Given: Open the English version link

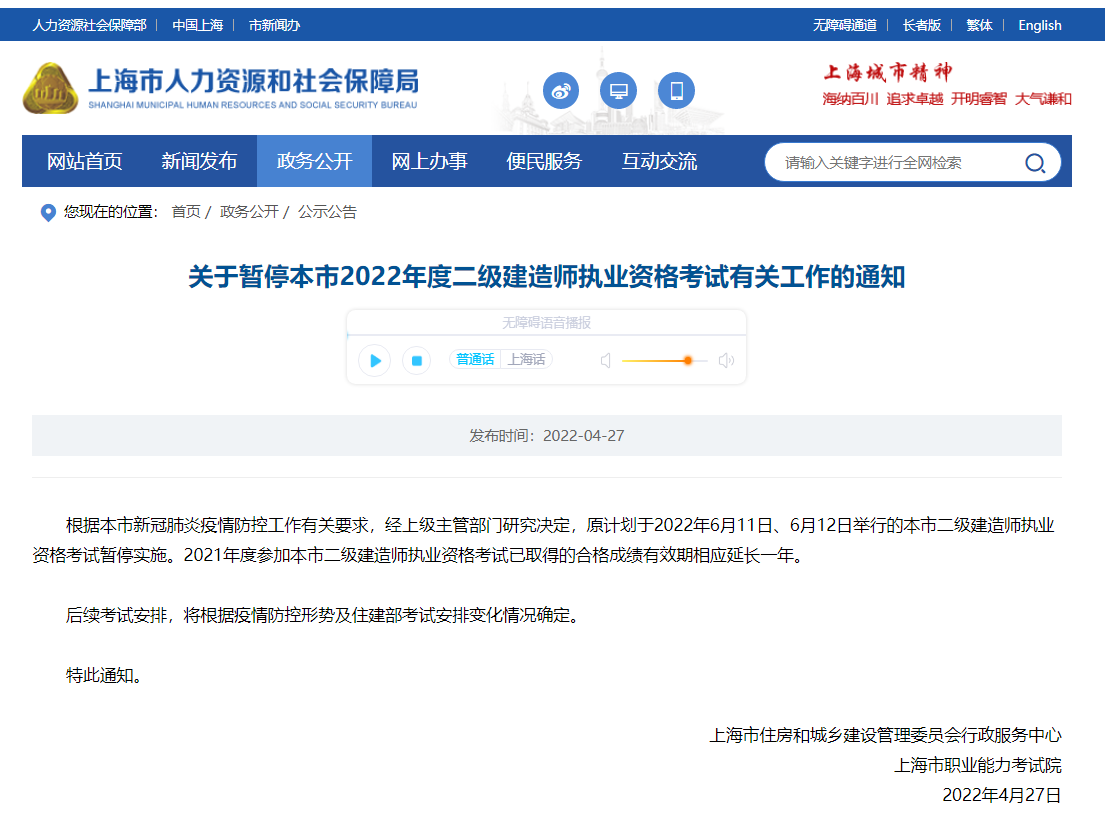Looking at the screenshot, I should [1039, 25].
